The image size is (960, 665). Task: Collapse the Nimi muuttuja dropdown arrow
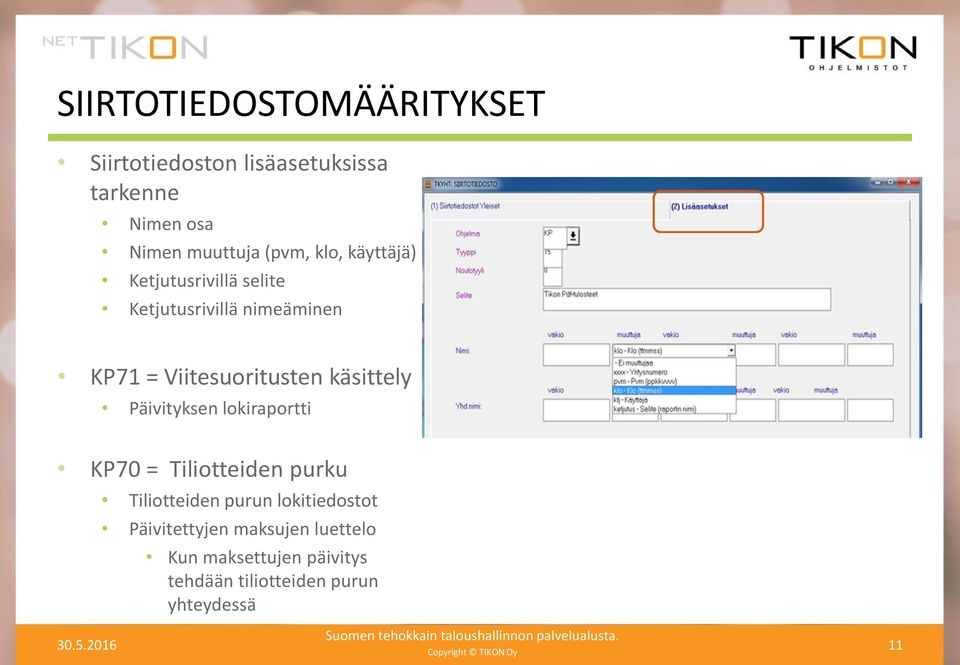click(730, 351)
